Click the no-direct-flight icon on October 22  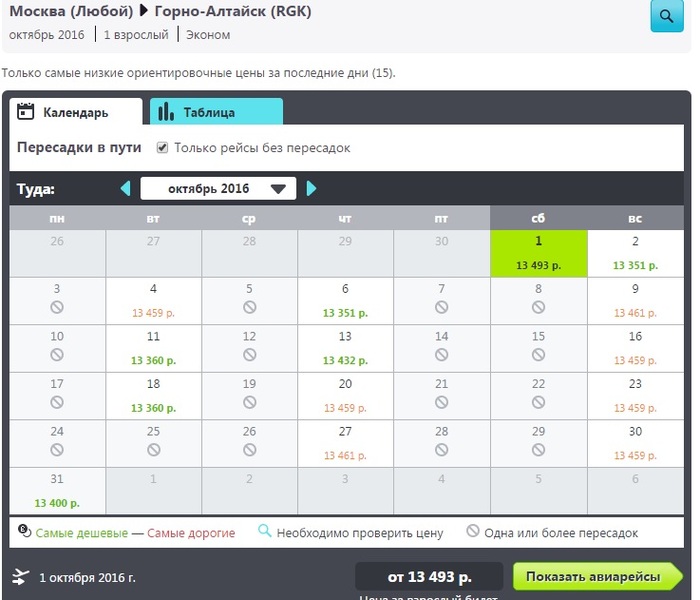pyautogui.click(x=538, y=402)
